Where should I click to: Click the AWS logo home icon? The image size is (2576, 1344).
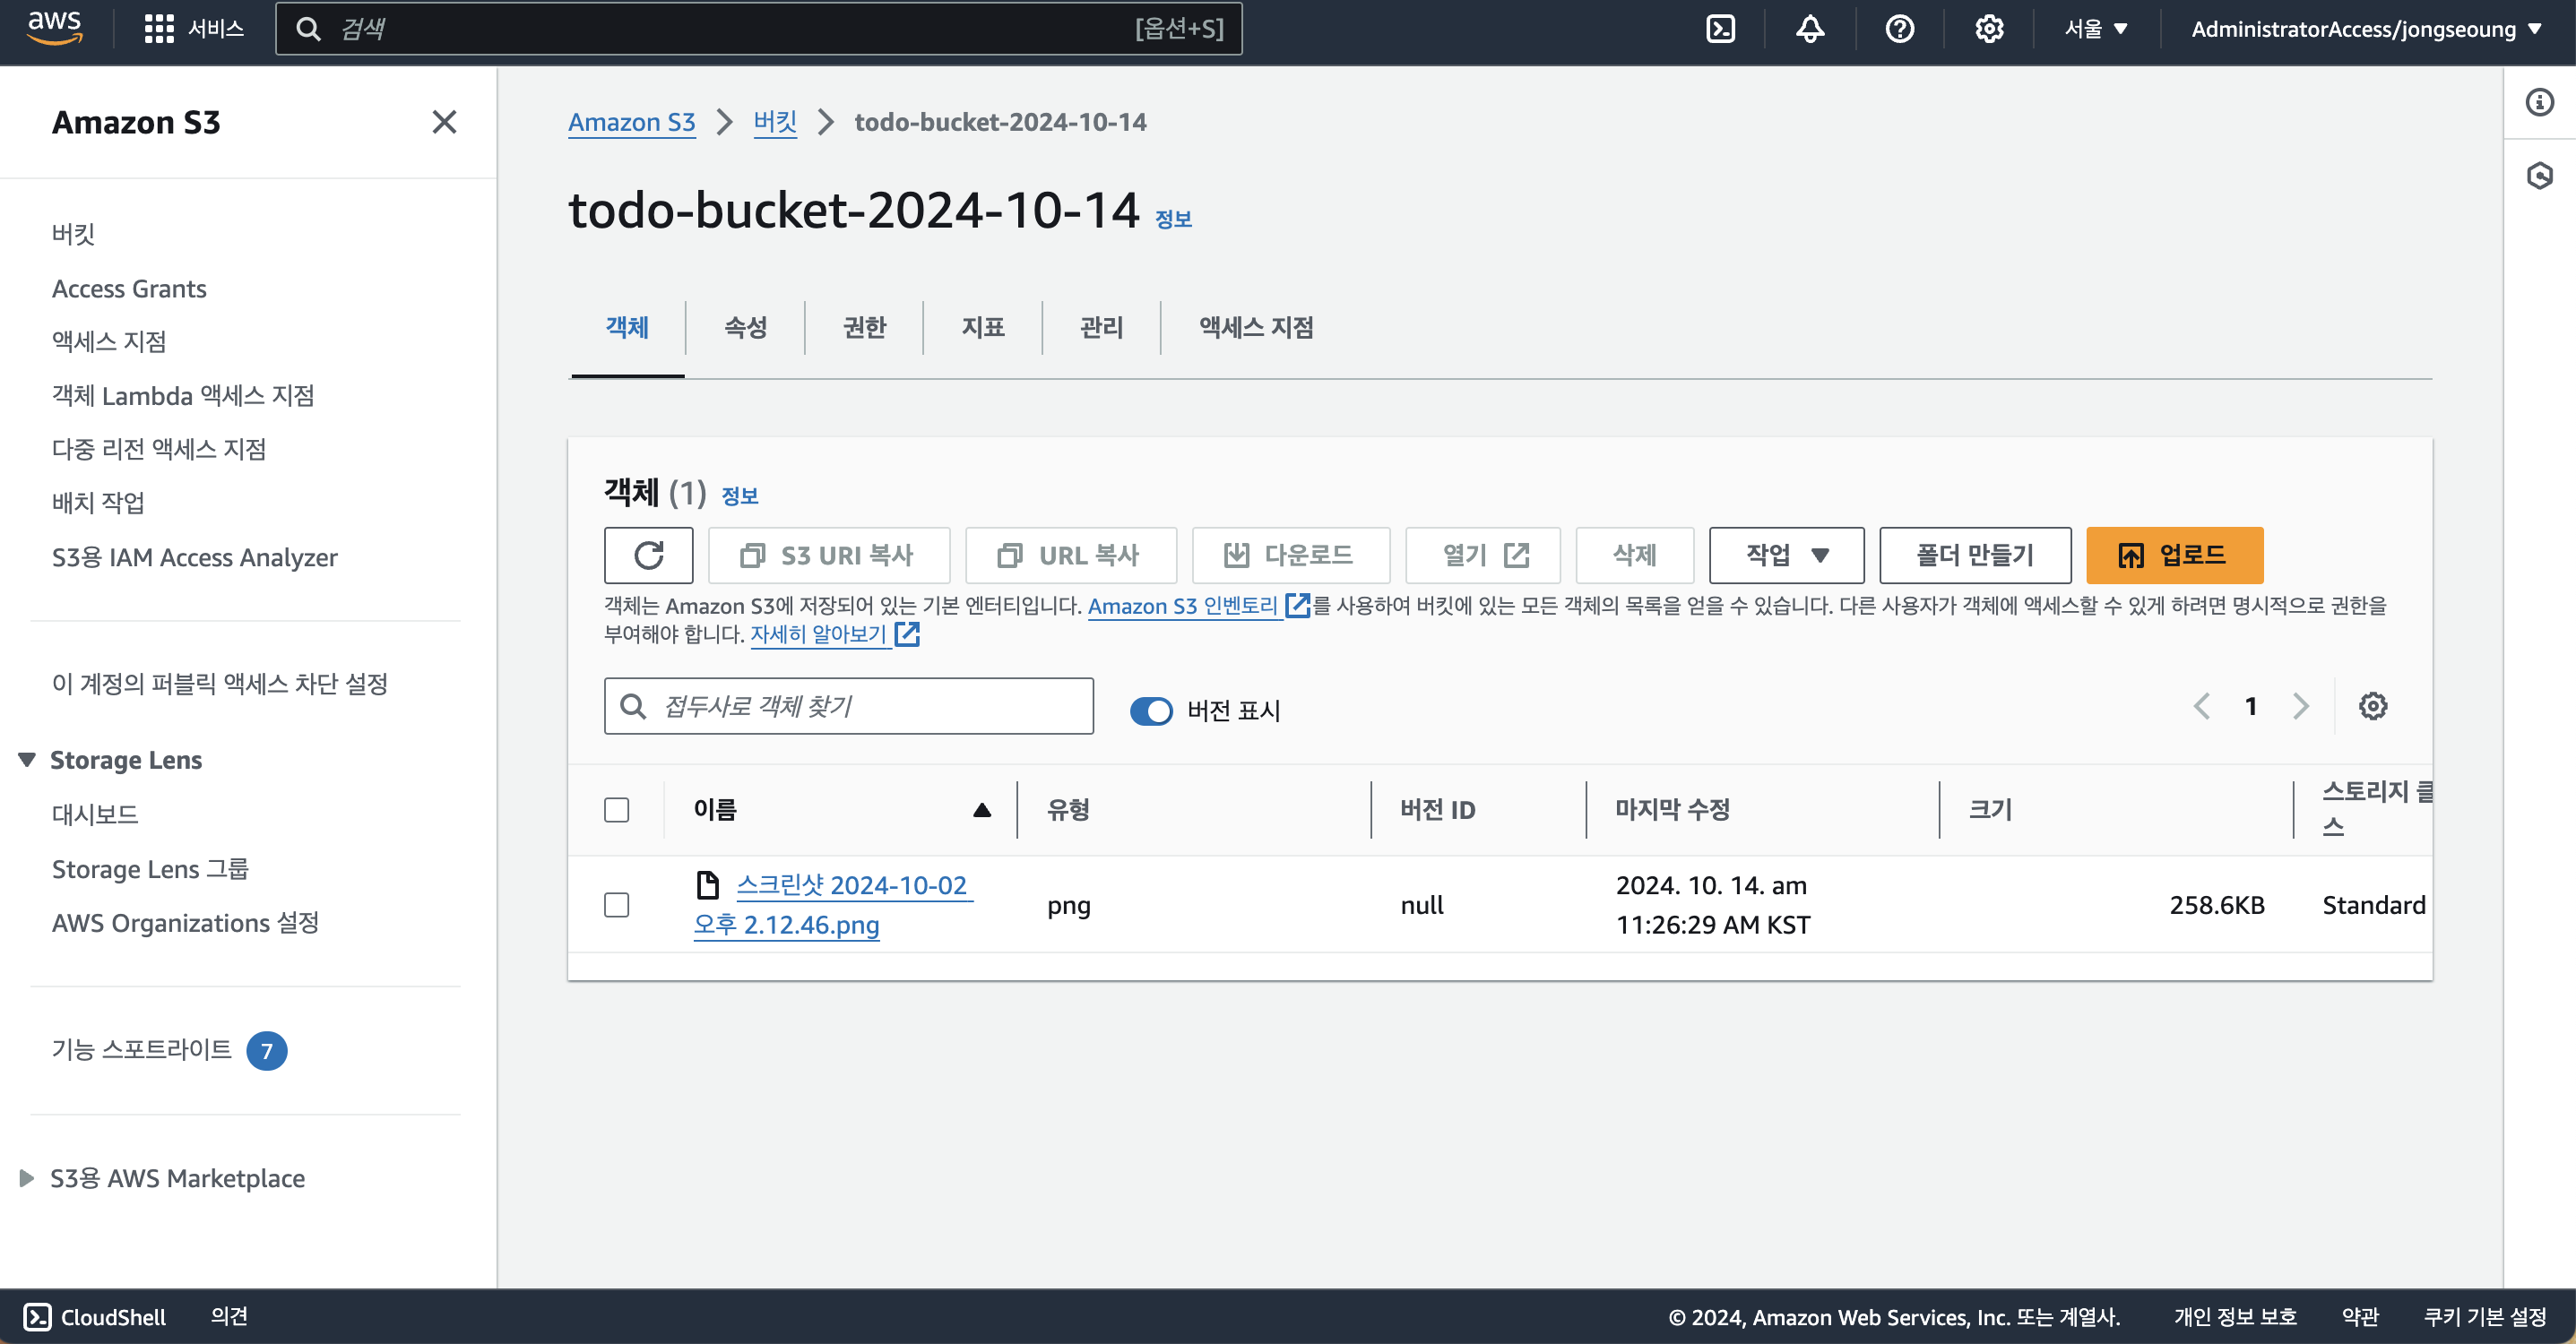coord(54,28)
